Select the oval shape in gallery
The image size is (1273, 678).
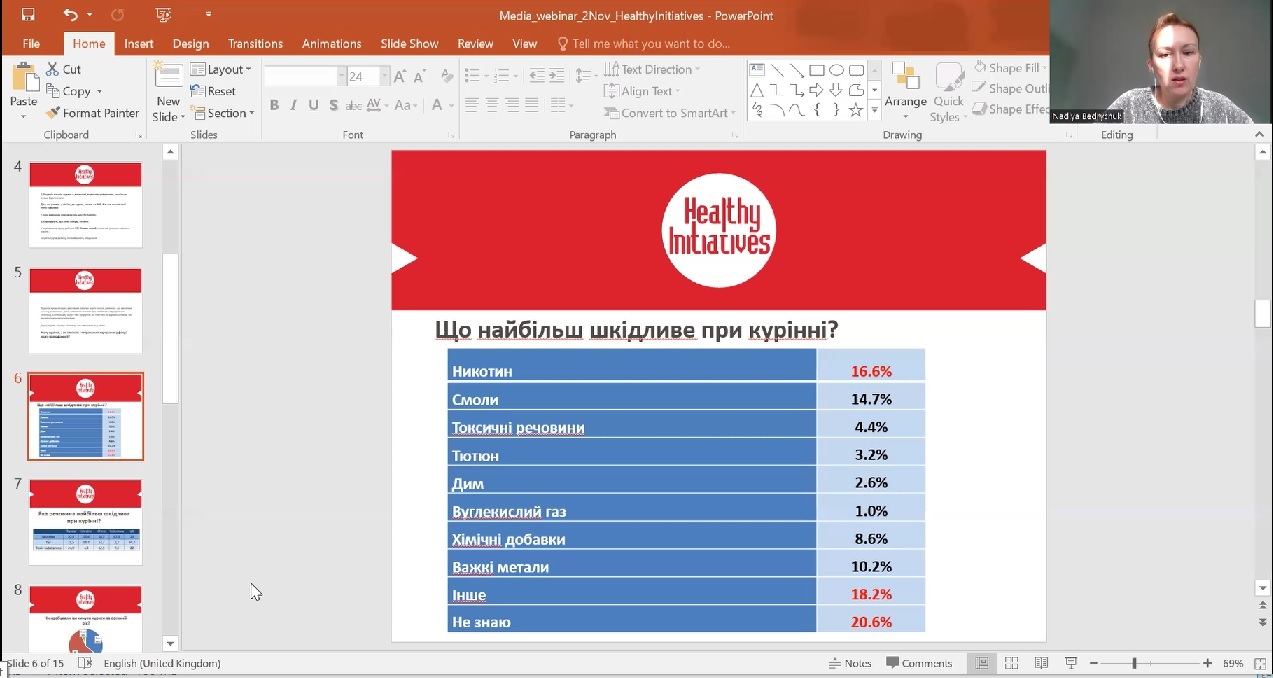point(836,70)
